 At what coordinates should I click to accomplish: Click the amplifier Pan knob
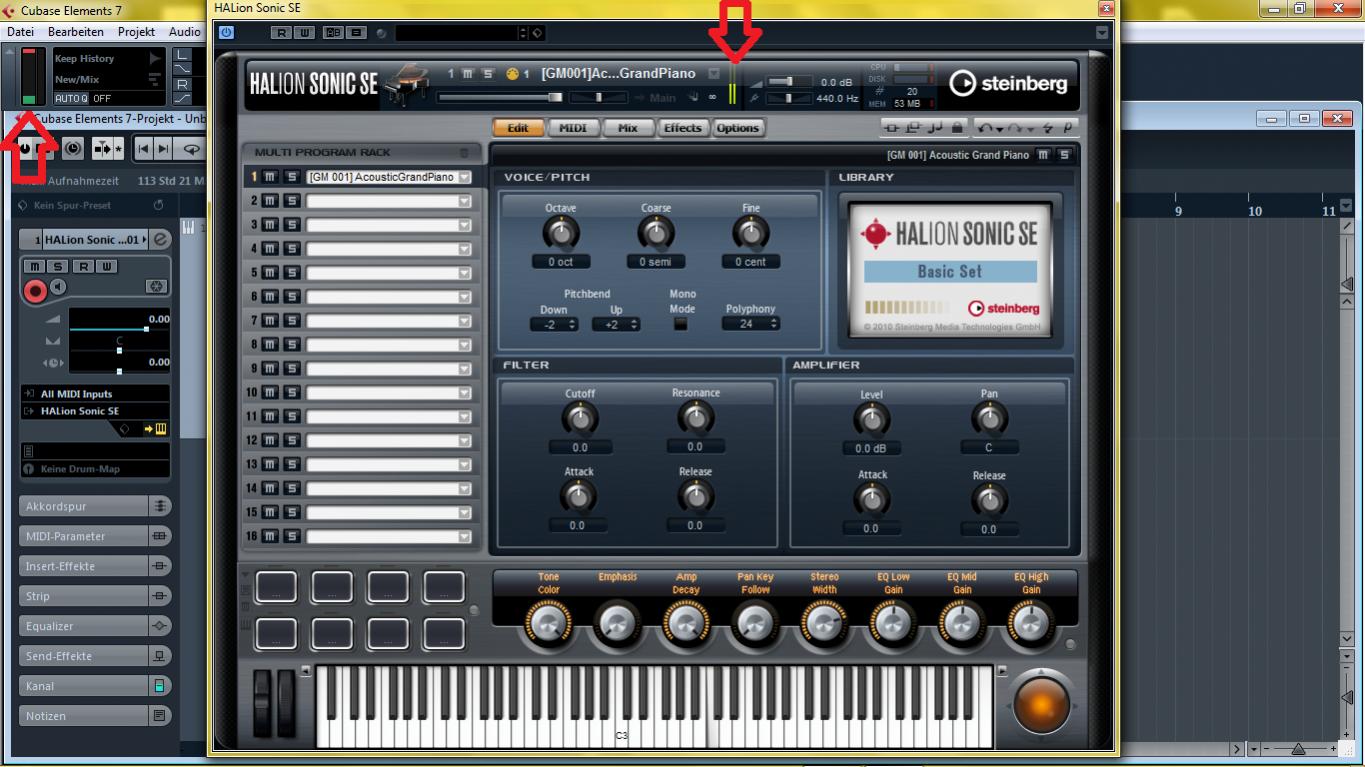[989, 419]
